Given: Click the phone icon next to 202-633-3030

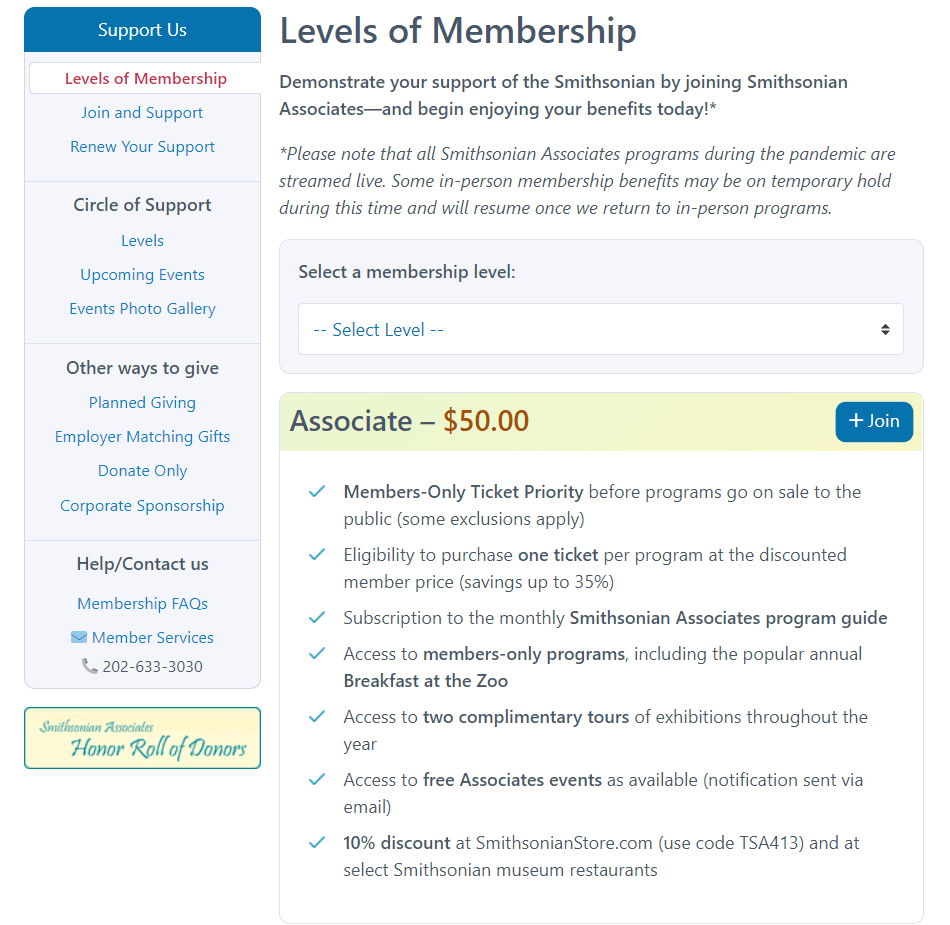Looking at the screenshot, I should pyautogui.click(x=90, y=667).
